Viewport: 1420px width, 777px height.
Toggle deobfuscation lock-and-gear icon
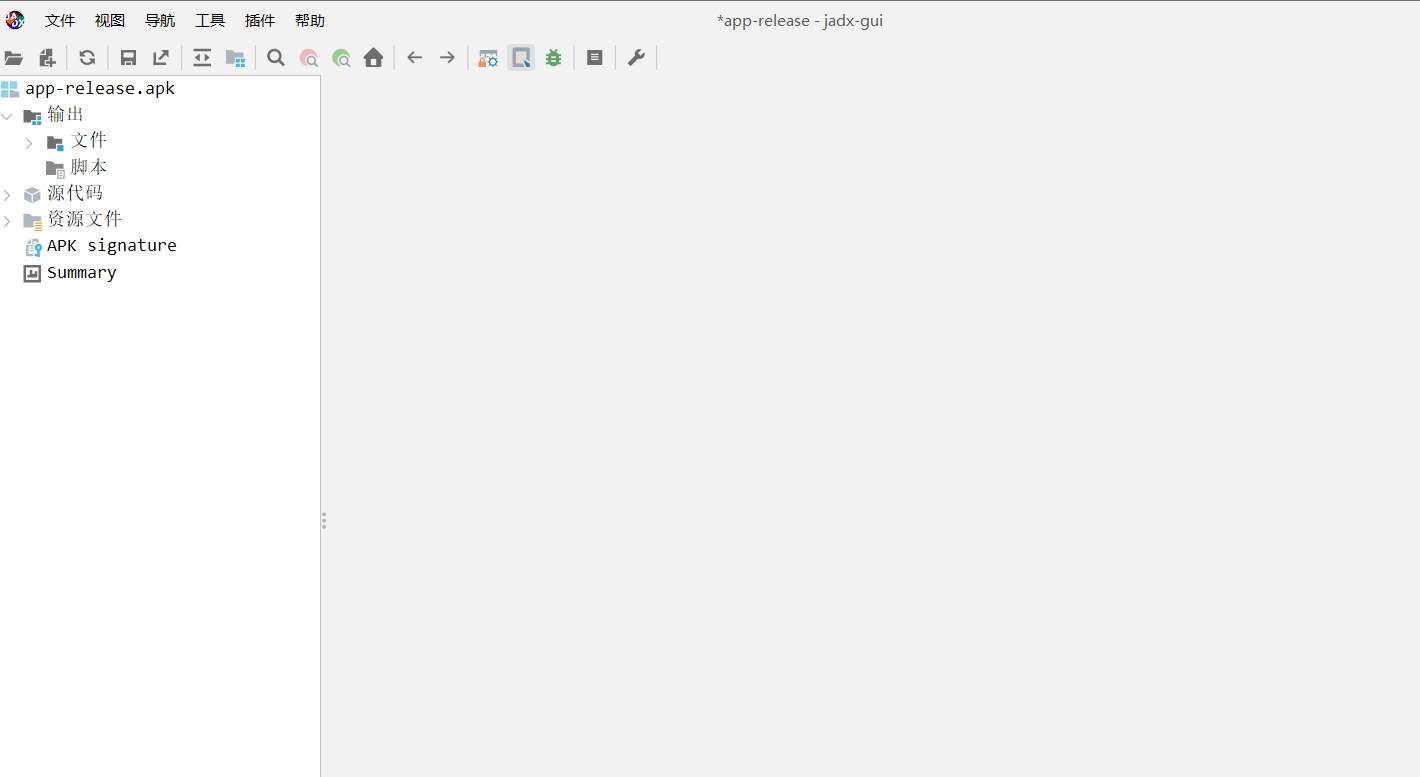[x=488, y=58]
